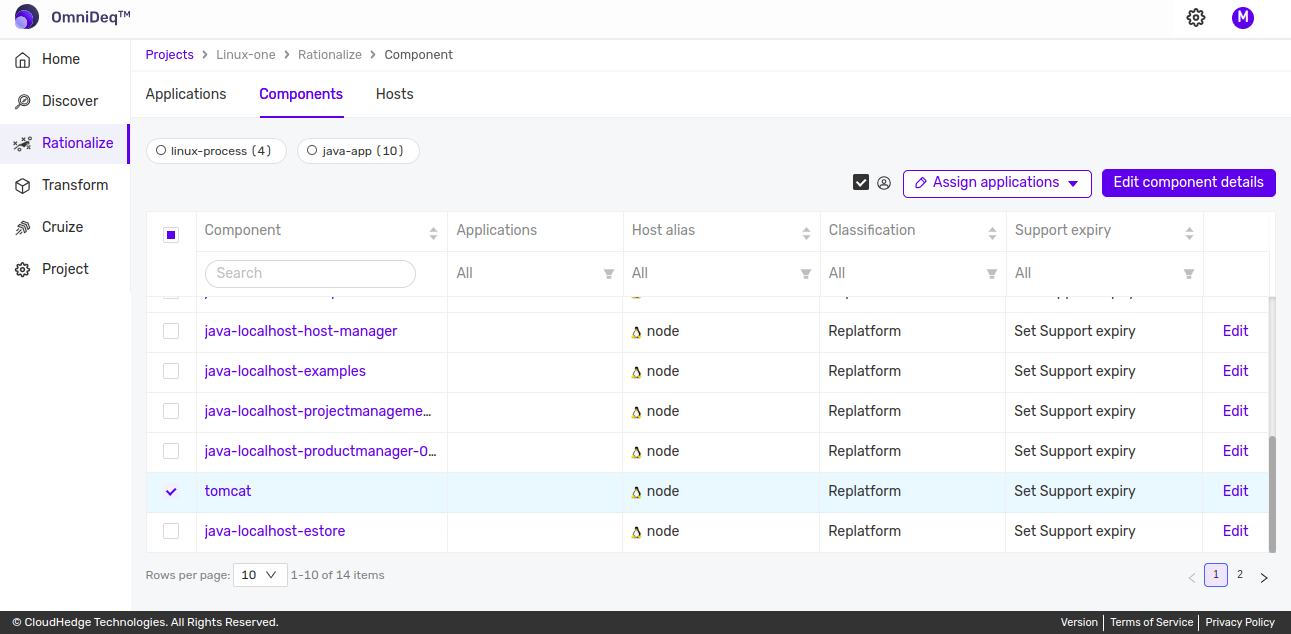Click the table vertical scrollbar

(1272, 493)
